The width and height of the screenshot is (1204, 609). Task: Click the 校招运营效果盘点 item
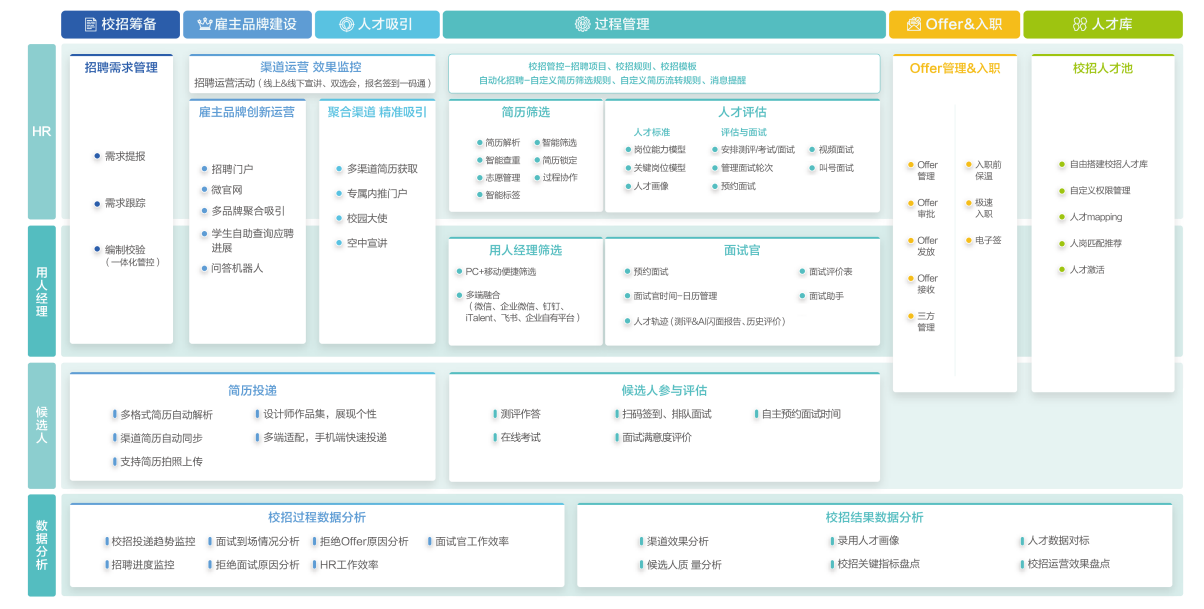[x=1068, y=564]
